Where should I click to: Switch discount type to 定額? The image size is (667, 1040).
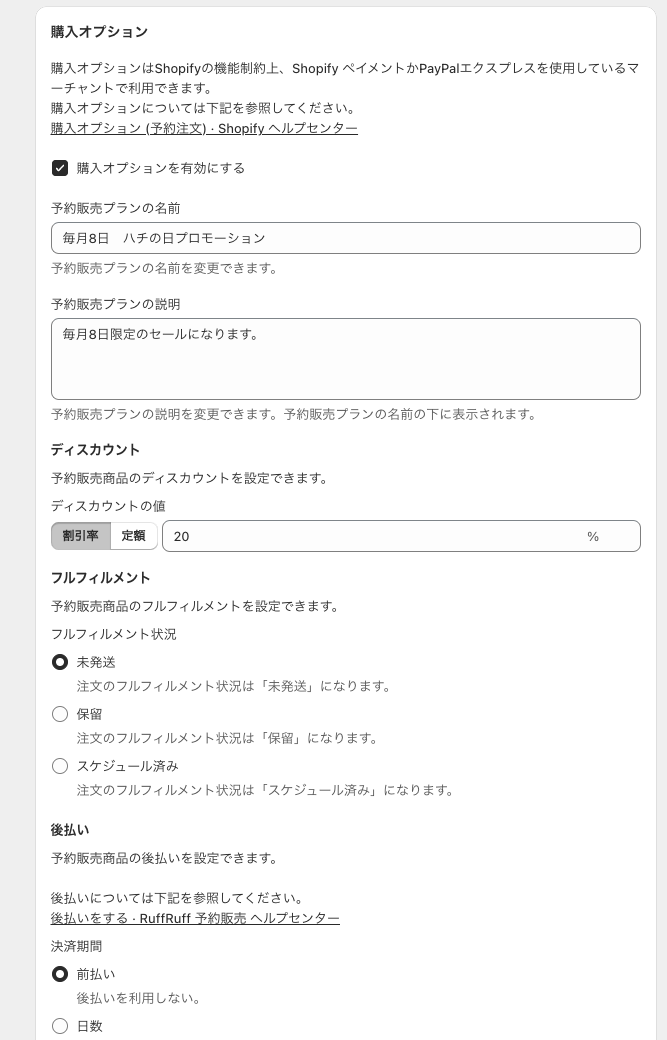click(133, 536)
